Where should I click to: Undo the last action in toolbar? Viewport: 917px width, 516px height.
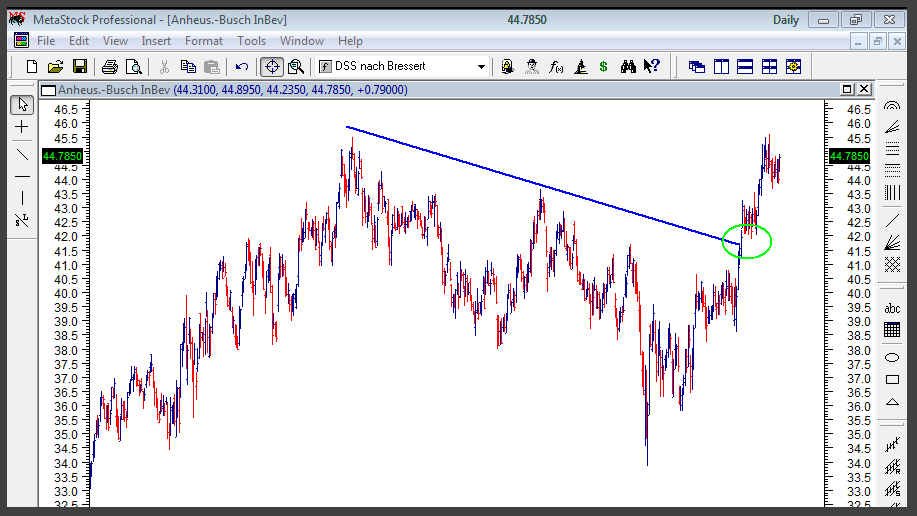(x=242, y=67)
